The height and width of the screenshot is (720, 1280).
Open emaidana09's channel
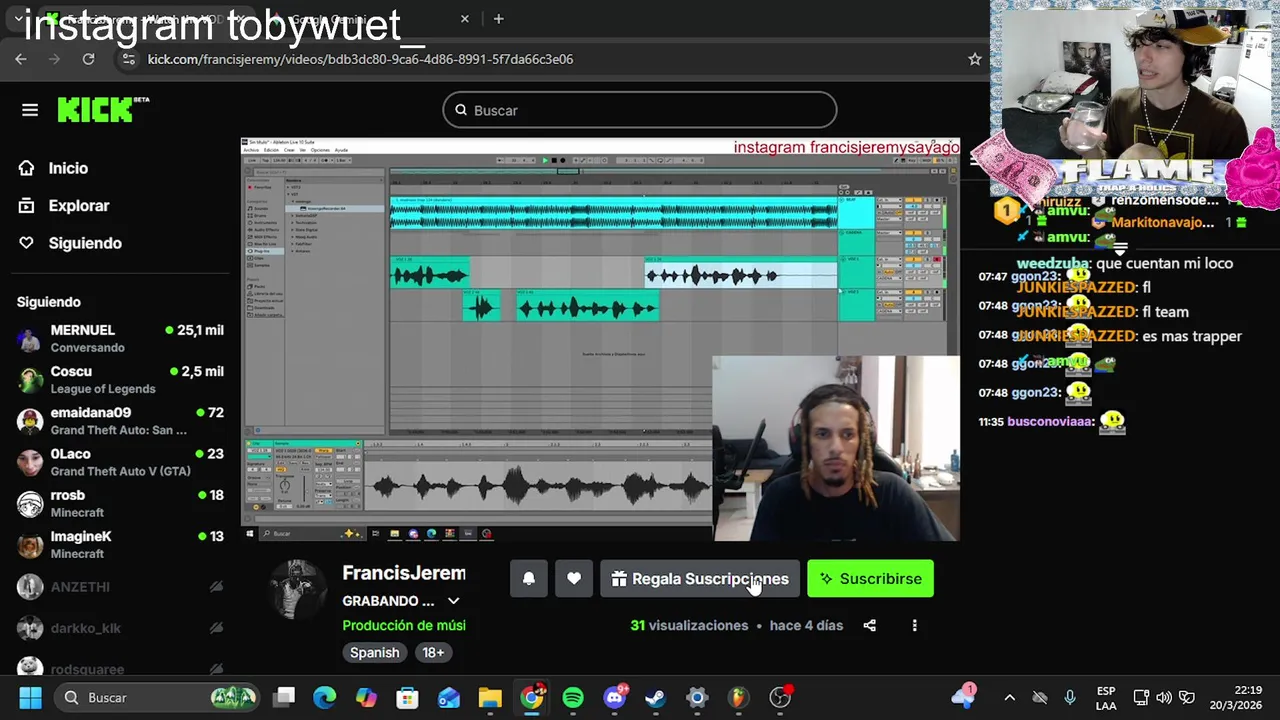coord(120,421)
